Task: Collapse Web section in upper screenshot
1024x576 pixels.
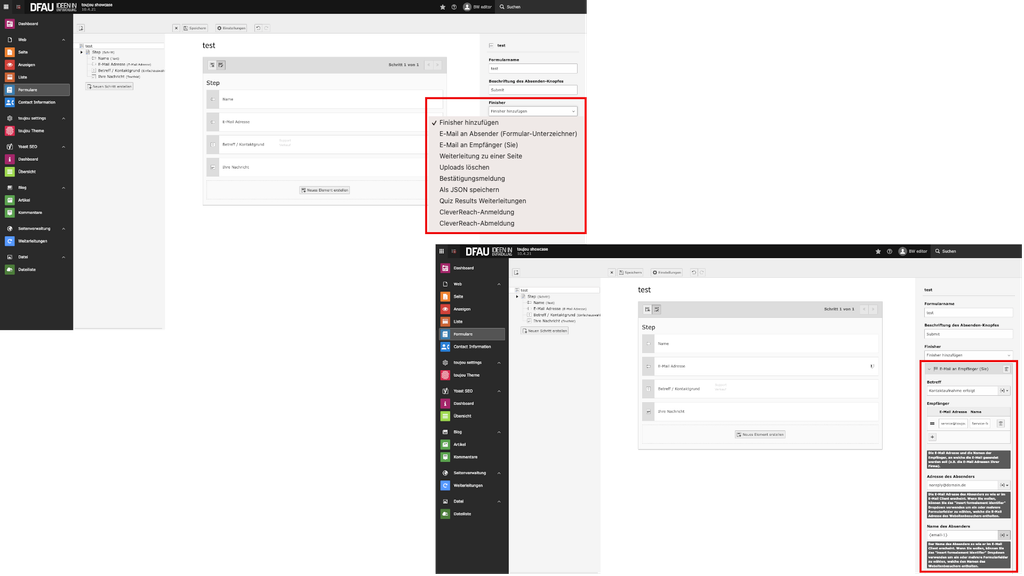Action: pos(63,40)
